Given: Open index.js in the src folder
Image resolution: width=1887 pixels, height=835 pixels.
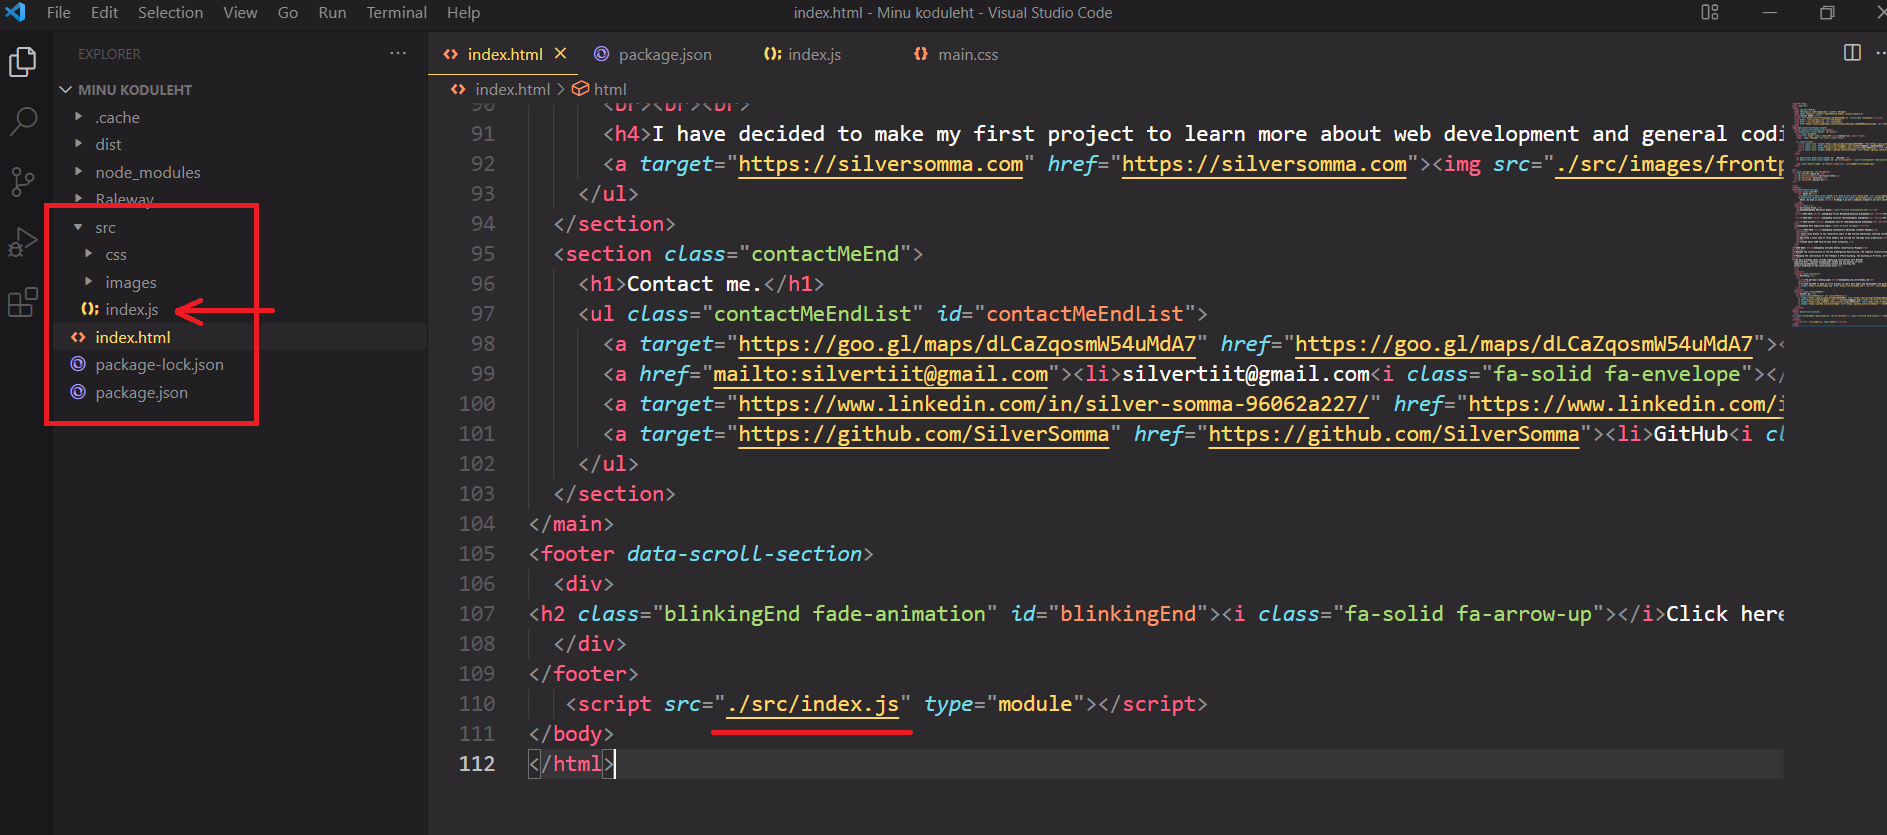Looking at the screenshot, I should tap(132, 310).
